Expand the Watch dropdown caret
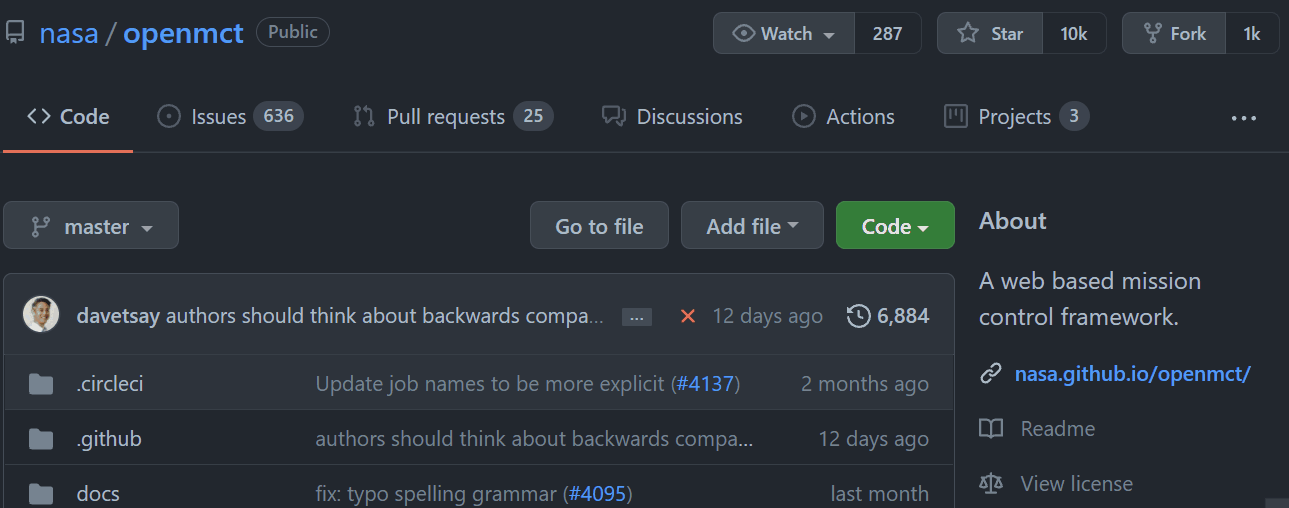Image resolution: width=1289 pixels, height=508 pixels. [829, 35]
